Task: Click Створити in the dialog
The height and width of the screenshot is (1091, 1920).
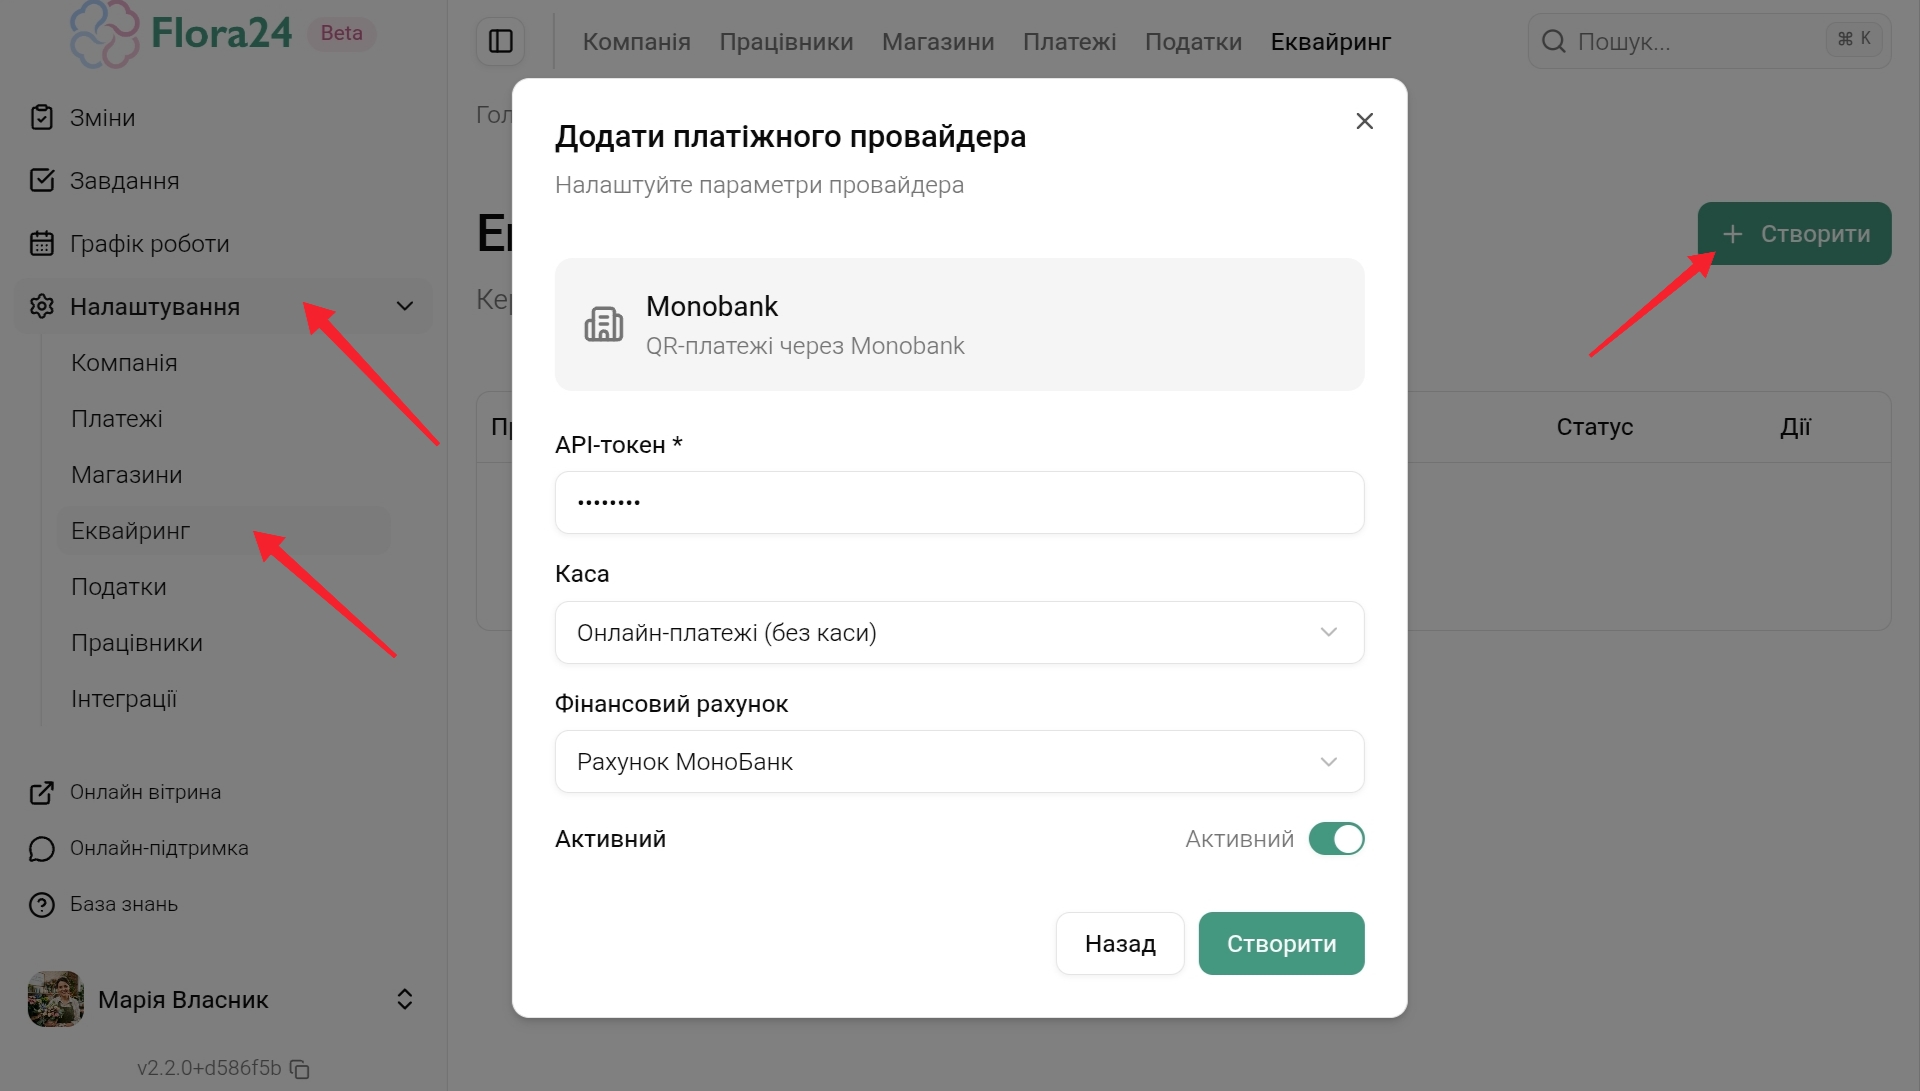Action: [1281, 943]
